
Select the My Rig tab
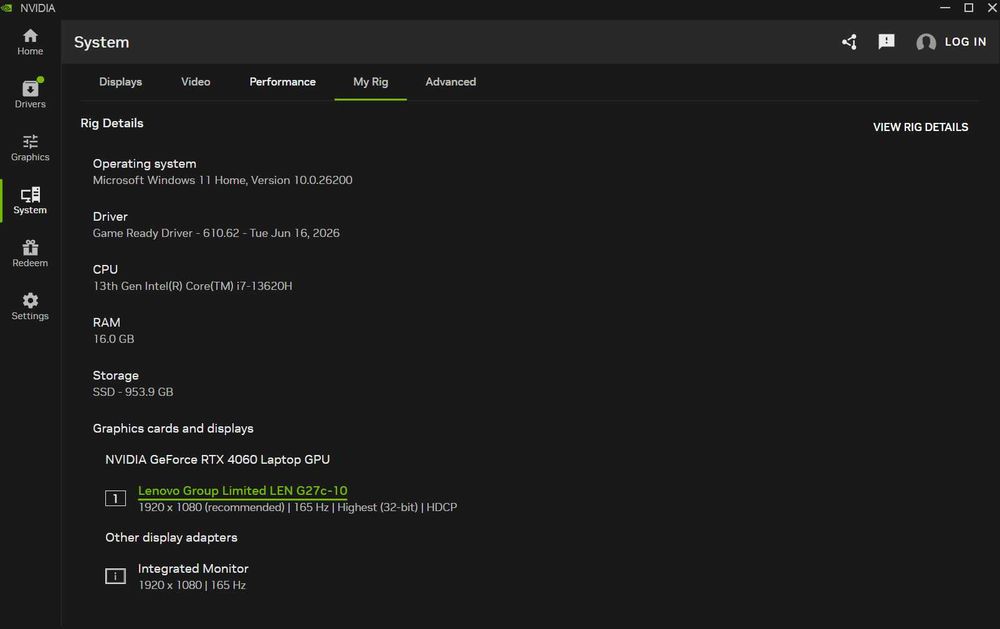pos(371,82)
